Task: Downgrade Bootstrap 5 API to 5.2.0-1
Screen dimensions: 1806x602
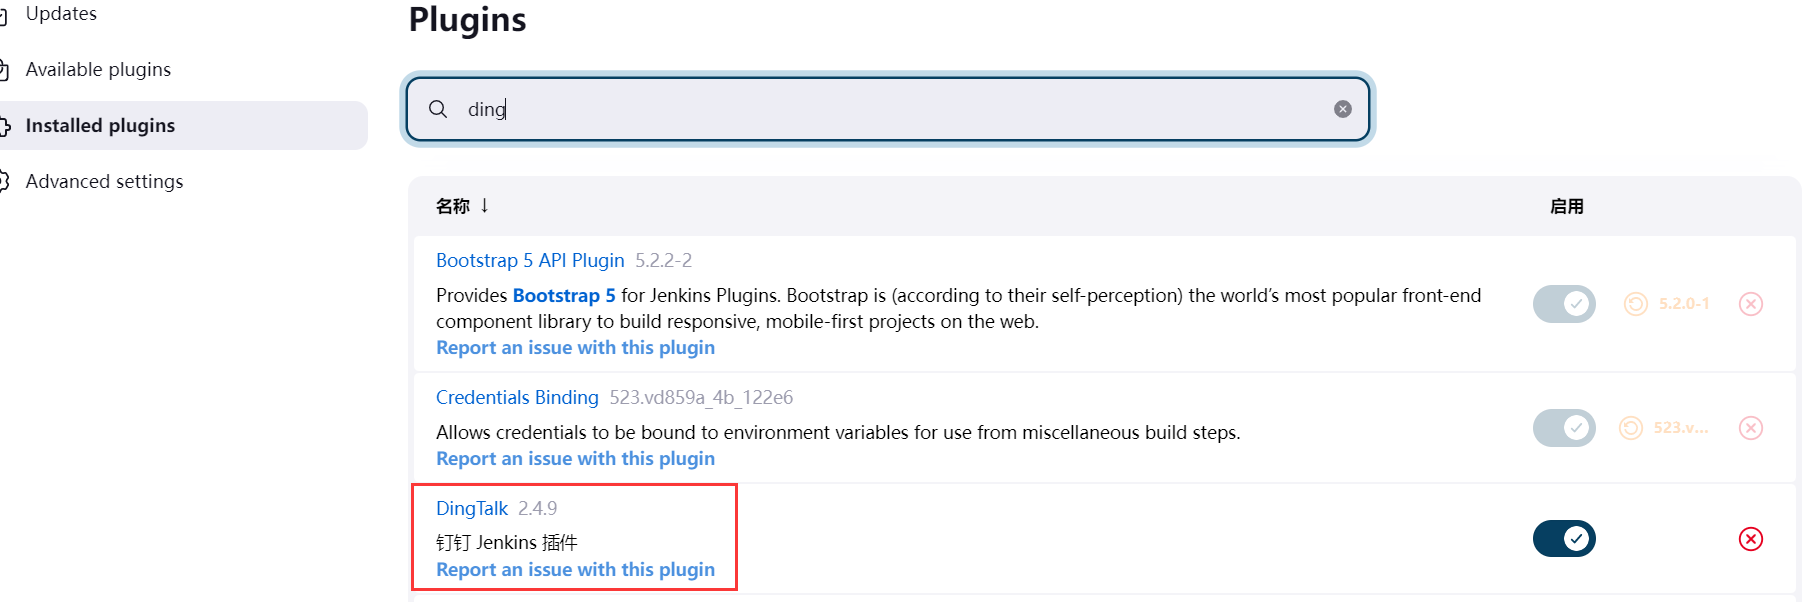Action: pyautogui.click(x=1668, y=304)
